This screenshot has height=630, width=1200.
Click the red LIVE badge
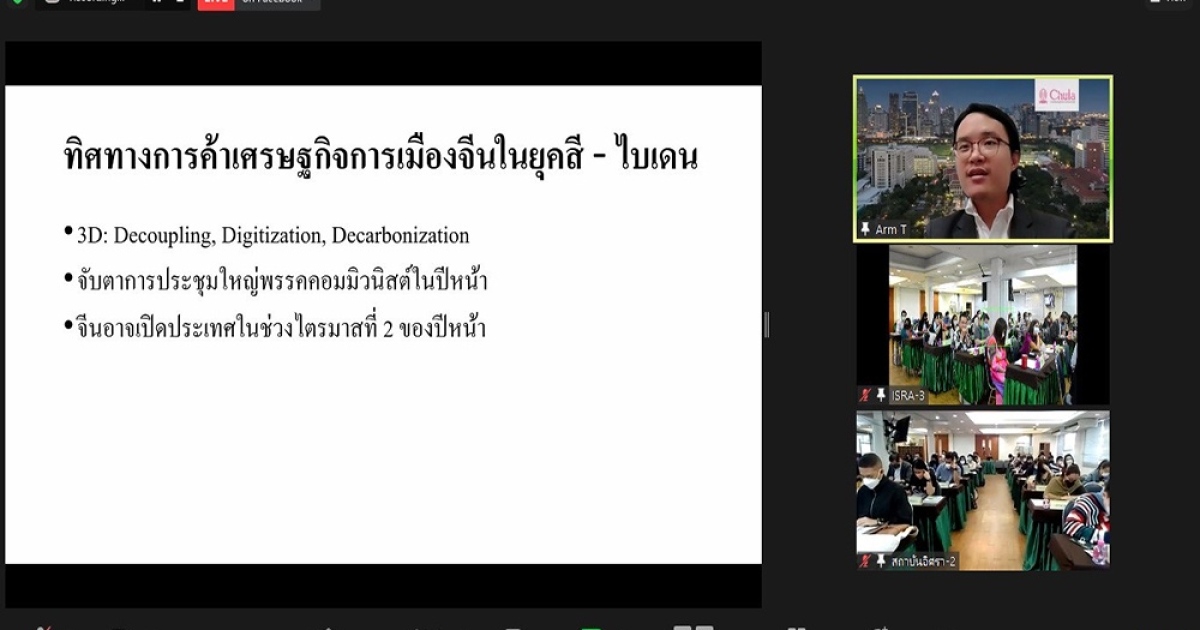point(215,4)
